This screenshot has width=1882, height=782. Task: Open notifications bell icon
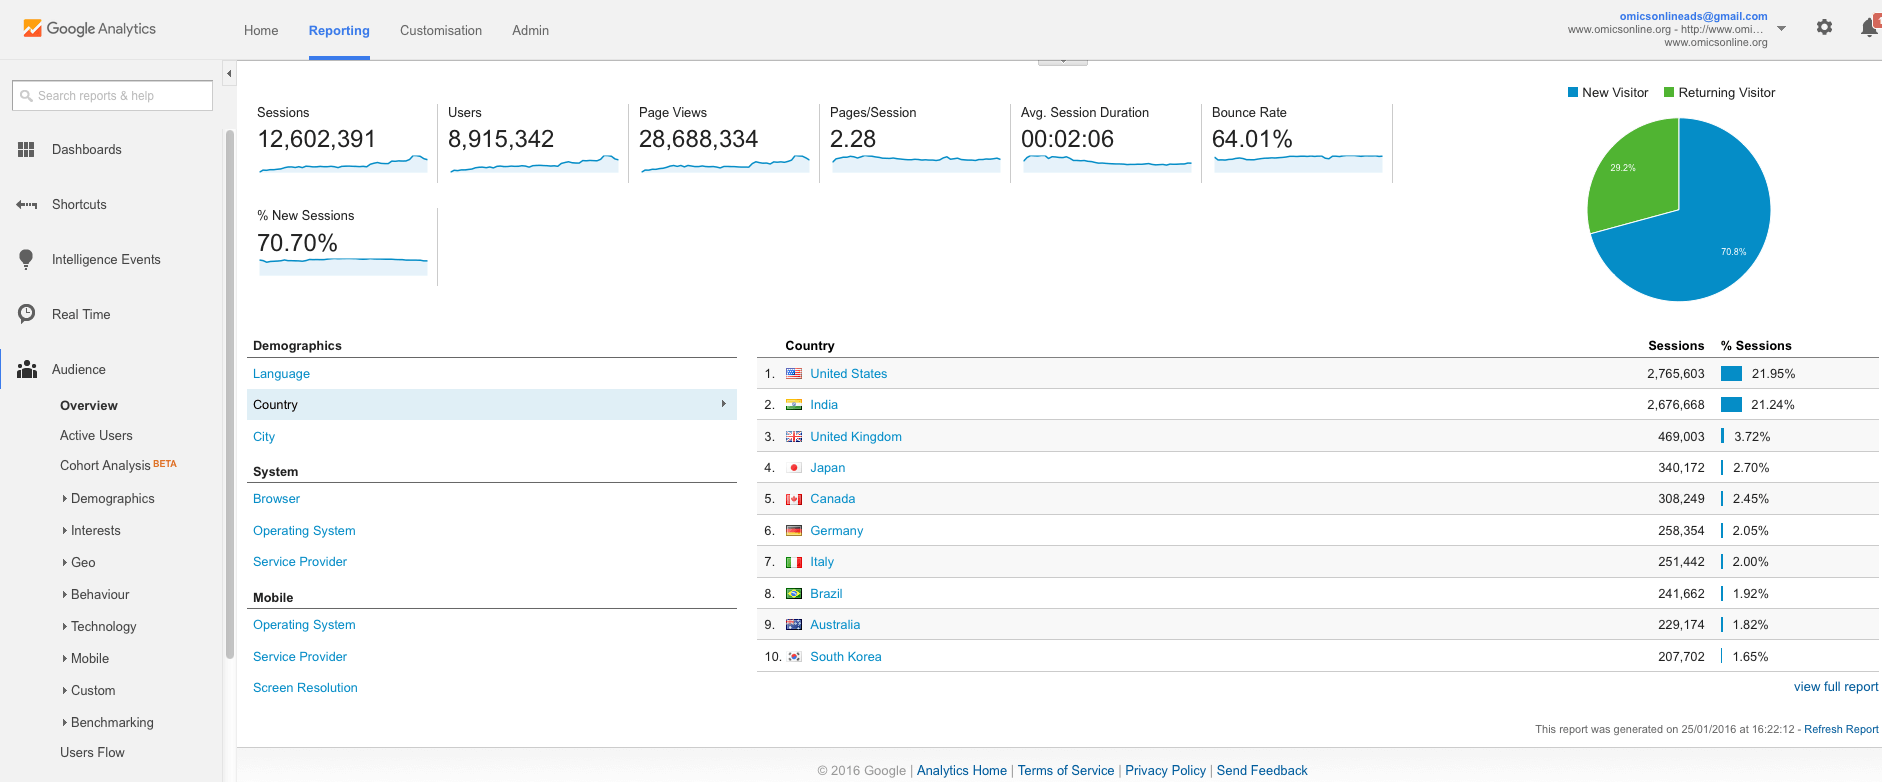(x=1868, y=28)
